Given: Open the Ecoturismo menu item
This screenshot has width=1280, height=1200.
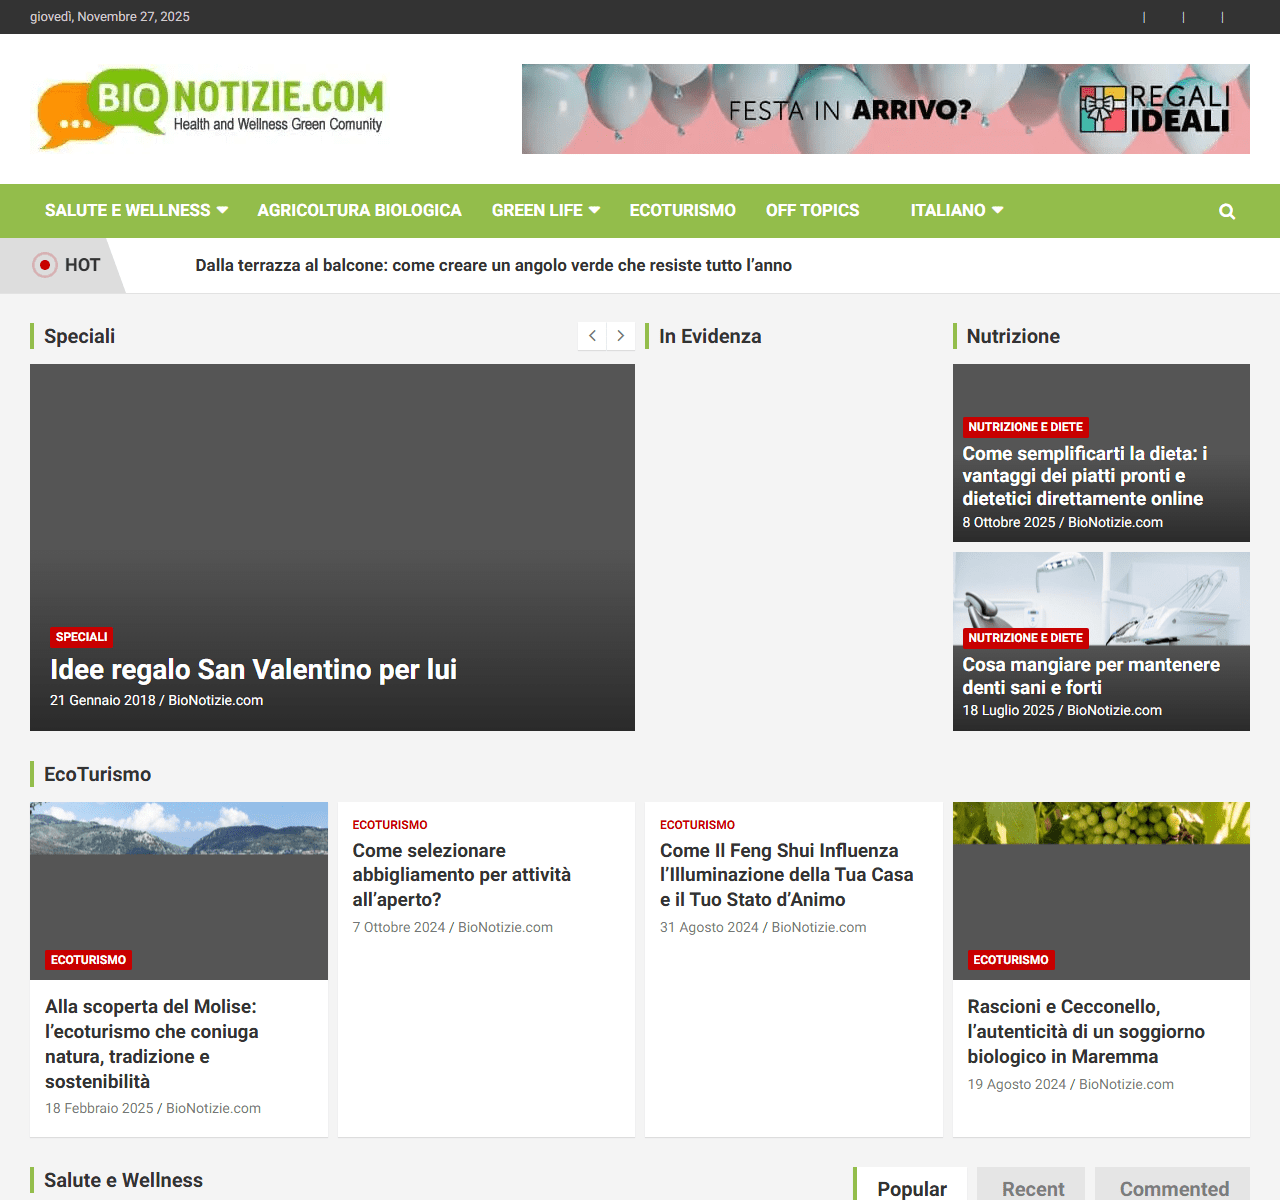Looking at the screenshot, I should click(682, 211).
